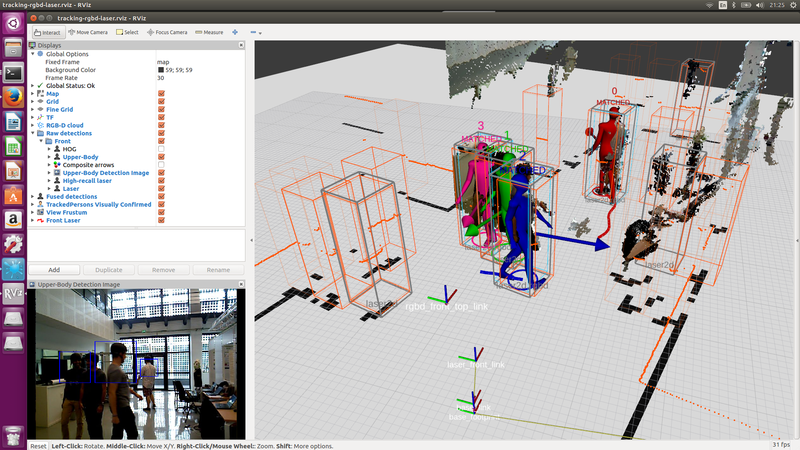The image size is (800, 450).
Task: Click the Add display button
Action: pyautogui.click(x=54, y=270)
